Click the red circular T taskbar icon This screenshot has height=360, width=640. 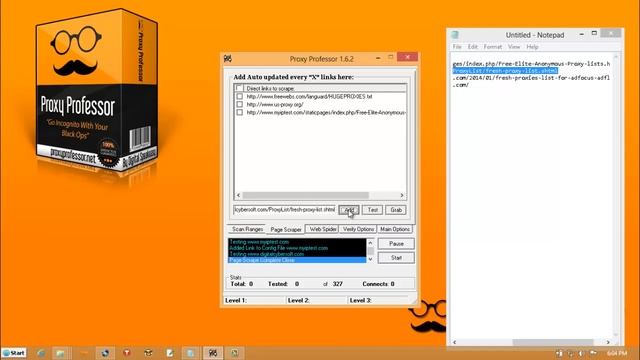[x=127, y=353]
